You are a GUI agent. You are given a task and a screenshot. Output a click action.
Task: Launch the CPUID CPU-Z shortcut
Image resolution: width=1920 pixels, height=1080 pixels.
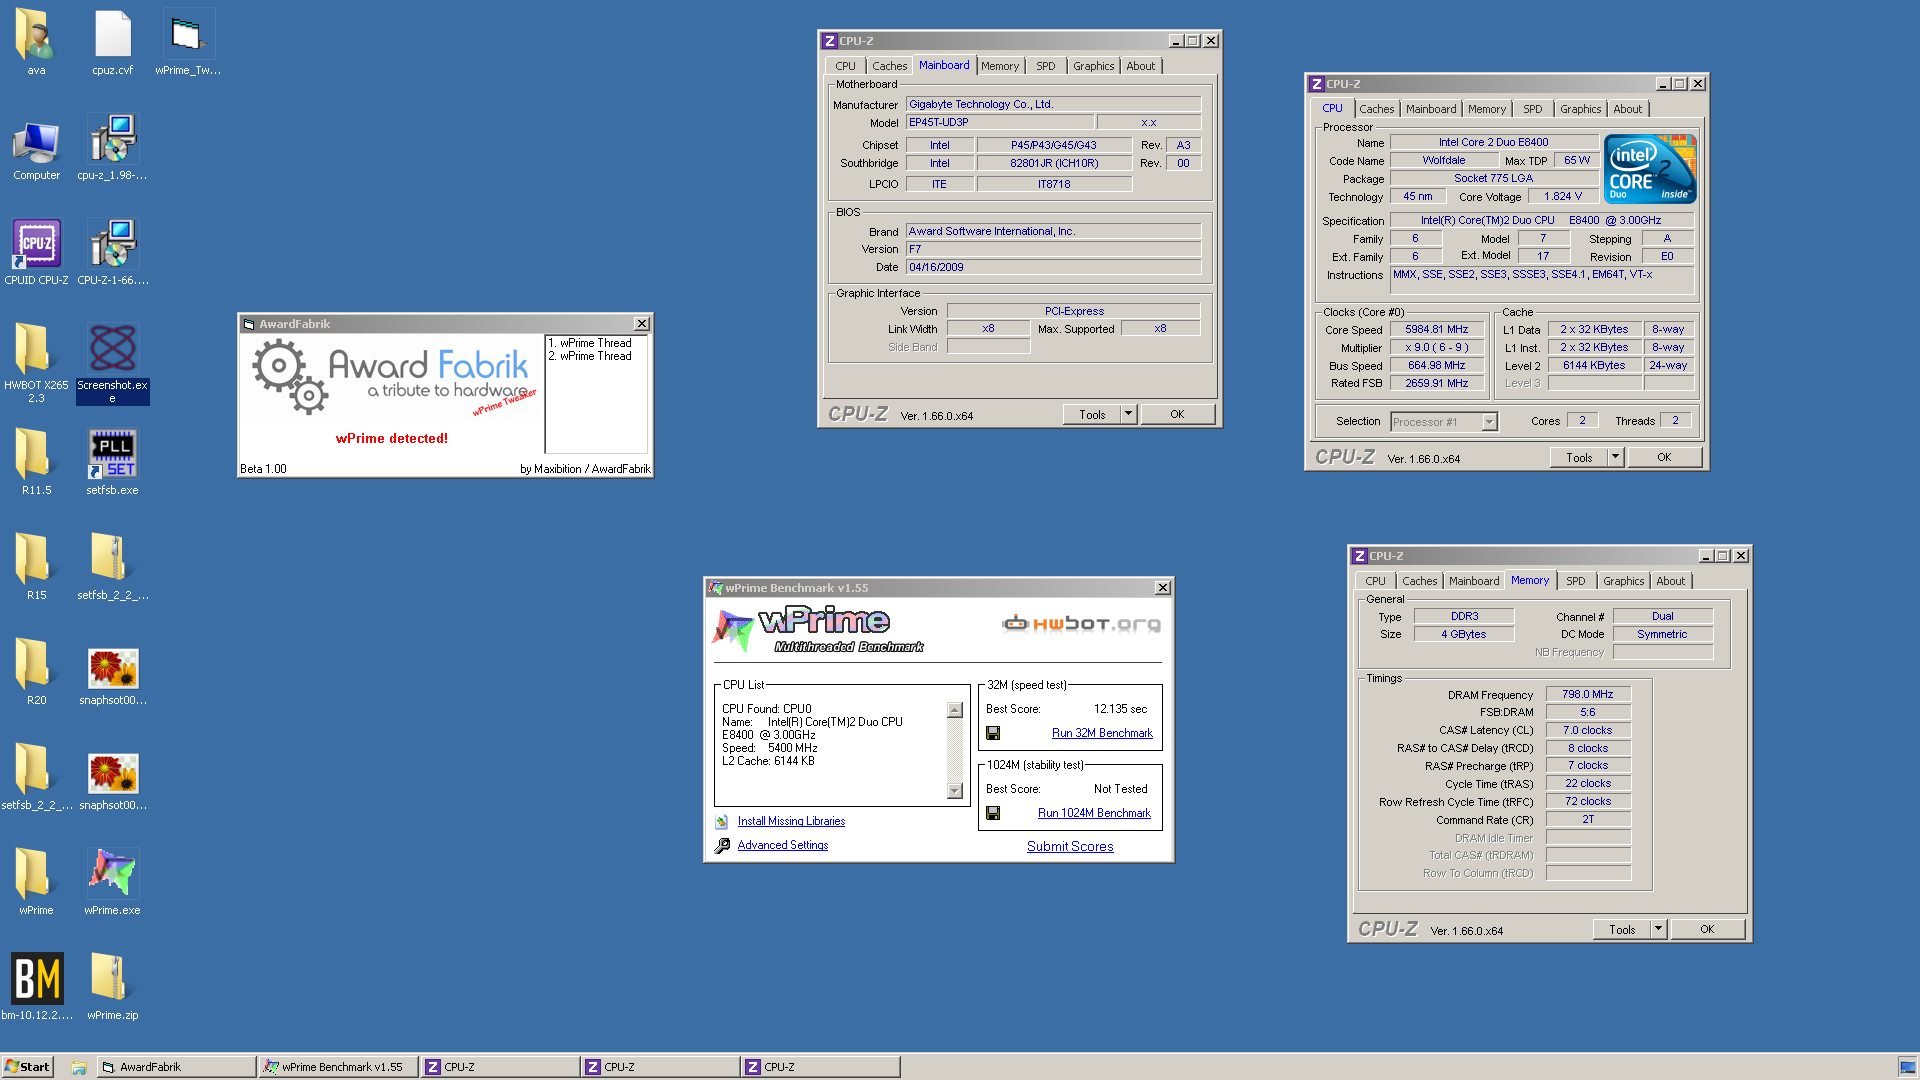(36, 252)
